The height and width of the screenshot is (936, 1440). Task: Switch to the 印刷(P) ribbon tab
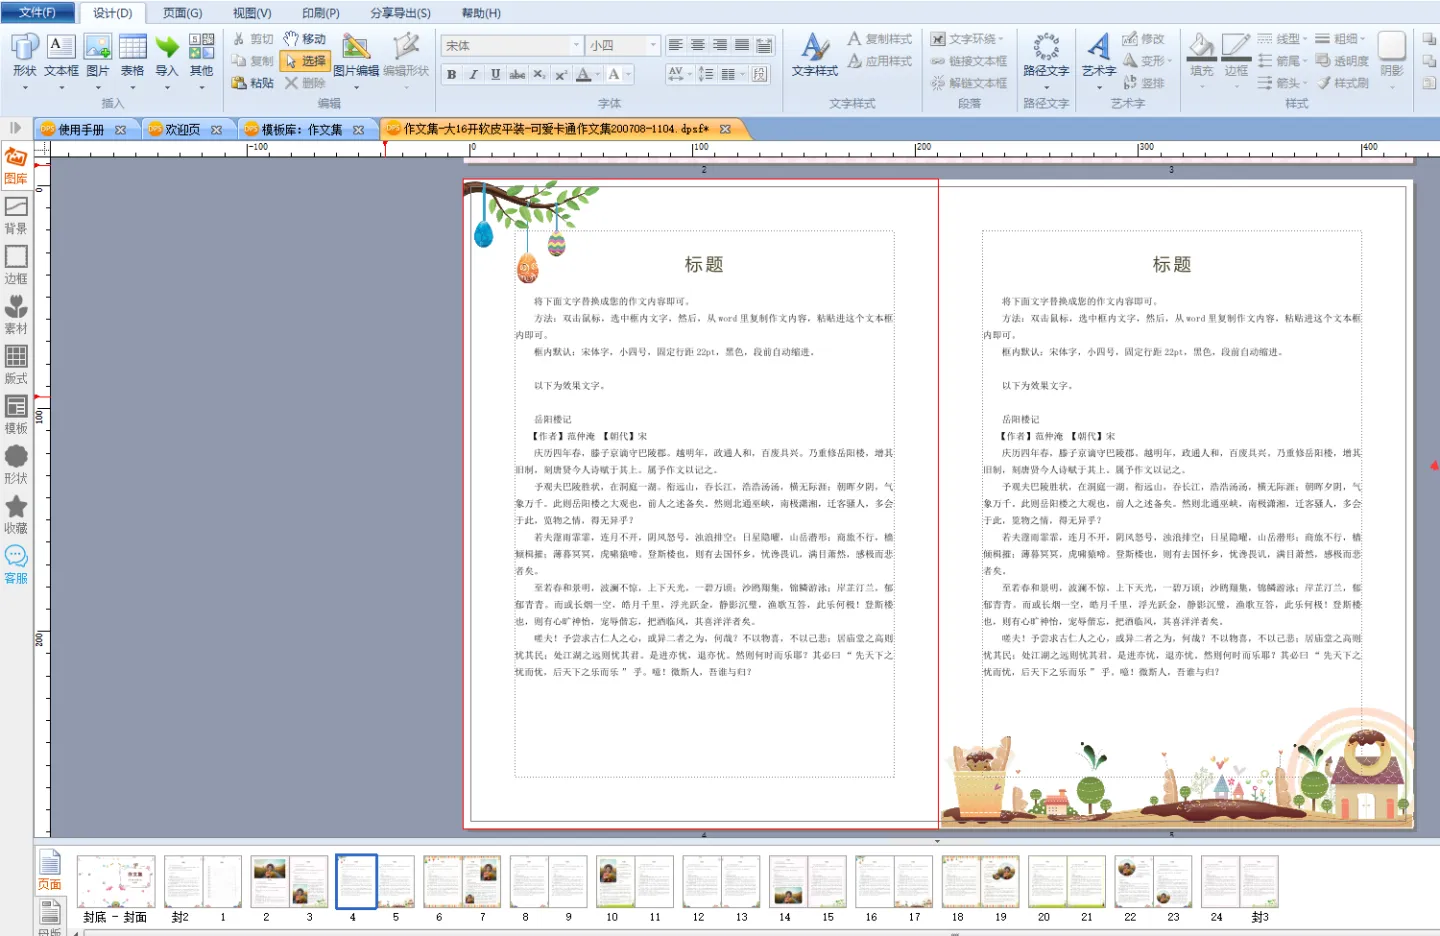click(x=321, y=13)
